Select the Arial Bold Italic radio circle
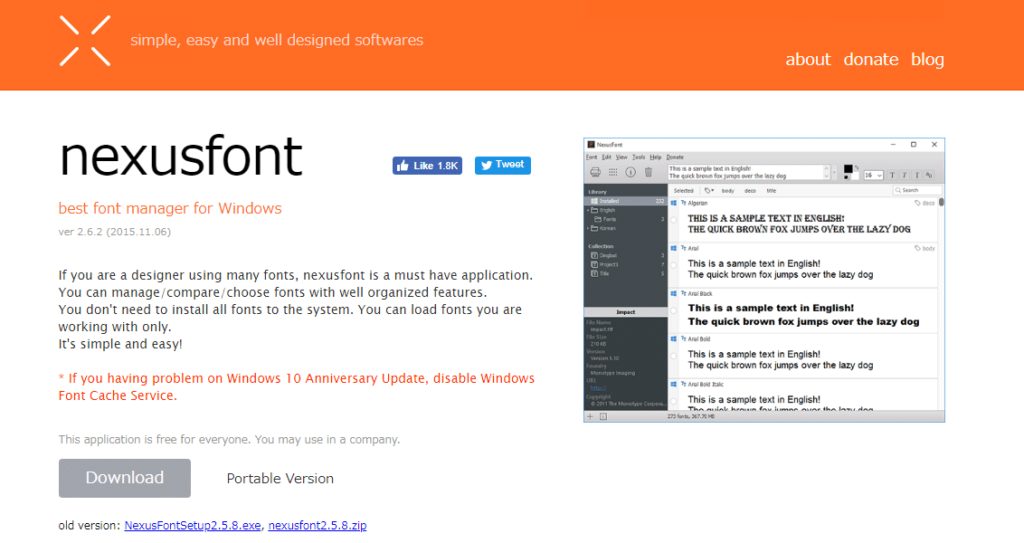The height and width of the screenshot is (543, 1024). click(x=674, y=401)
